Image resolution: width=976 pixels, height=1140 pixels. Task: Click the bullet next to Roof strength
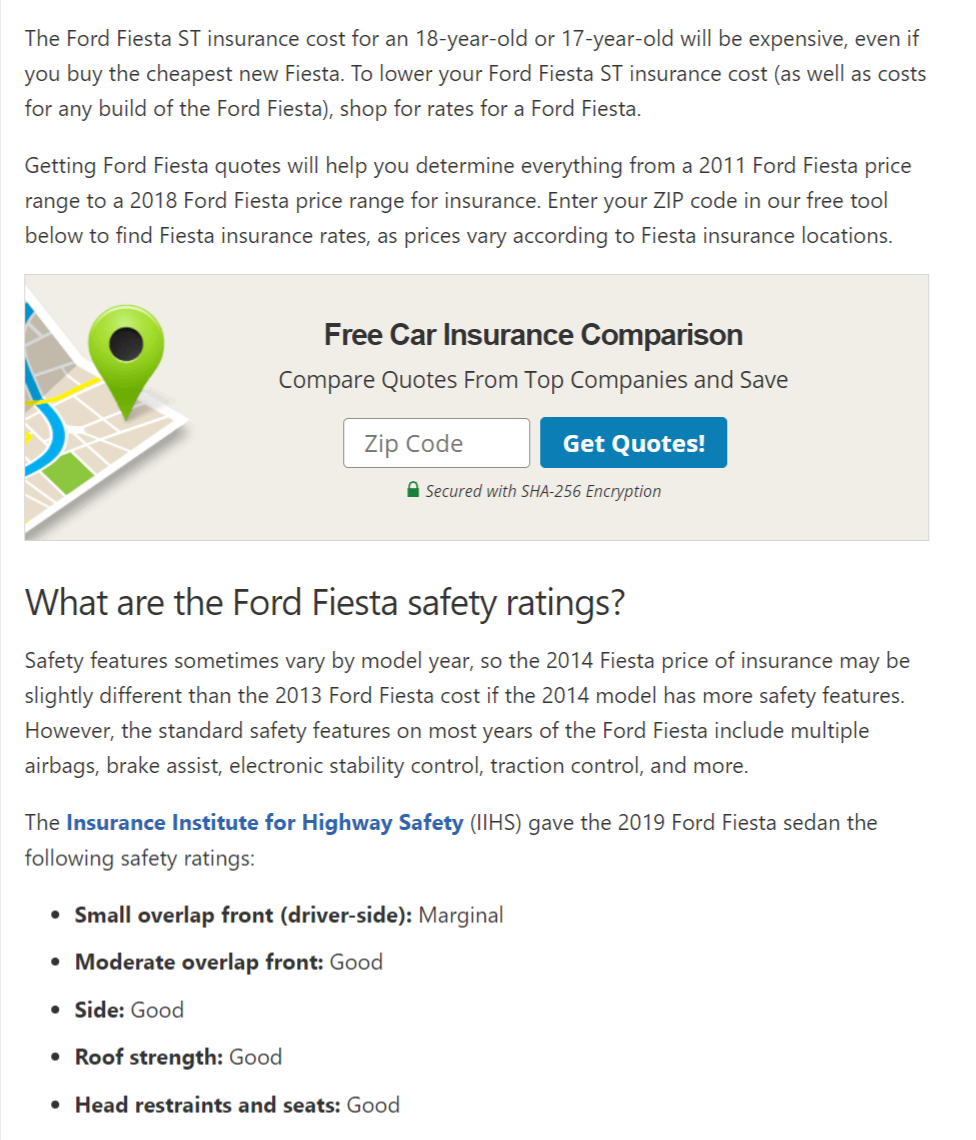(x=56, y=1058)
